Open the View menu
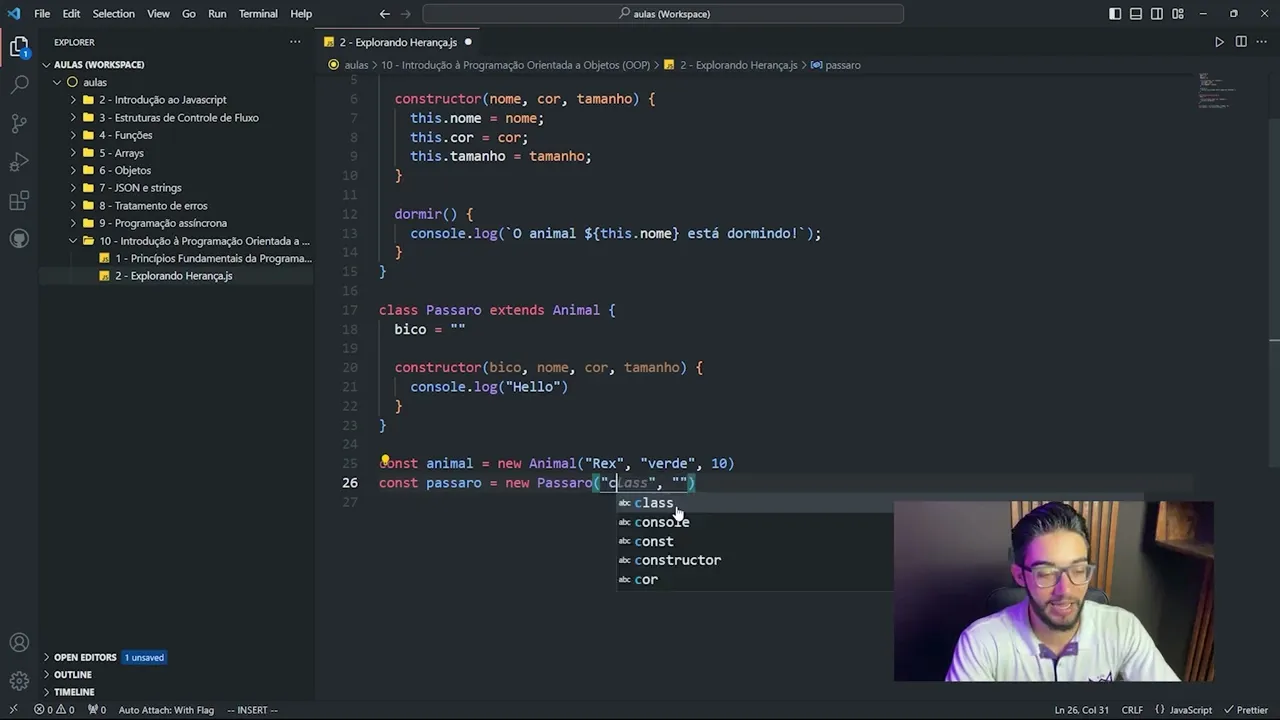 tap(158, 14)
